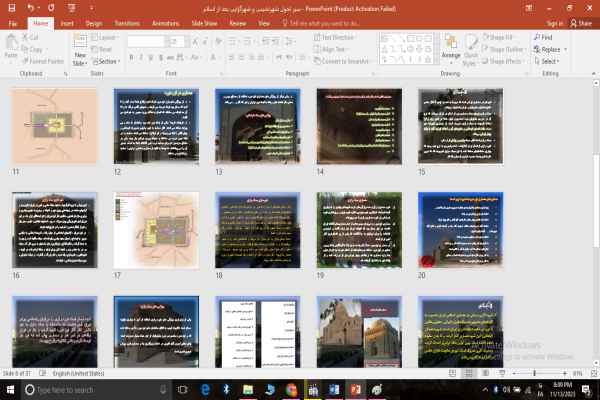Image resolution: width=600 pixels, height=400 pixels.
Task: Launch Edge browser from the taskbar
Action: (x=203, y=389)
